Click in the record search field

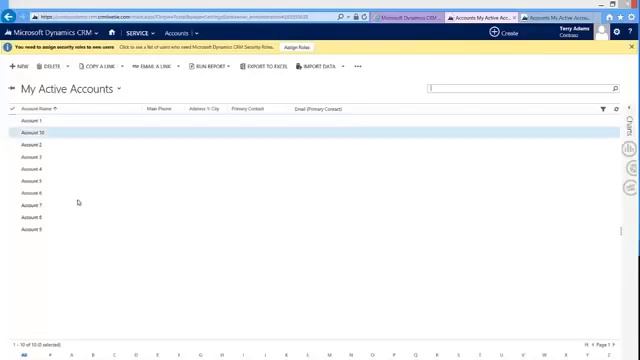coord(519,88)
